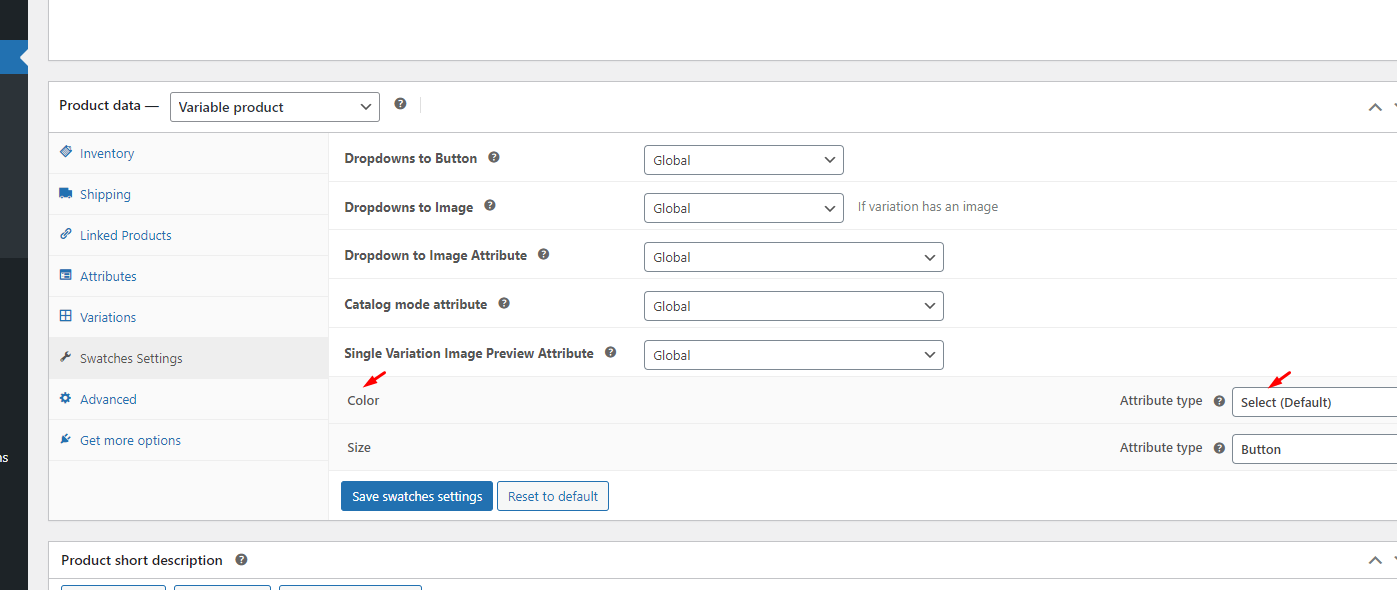Image resolution: width=1397 pixels, height=590 pixels.
Task: Open the Linked Products tab
Action: coord(188,235)
